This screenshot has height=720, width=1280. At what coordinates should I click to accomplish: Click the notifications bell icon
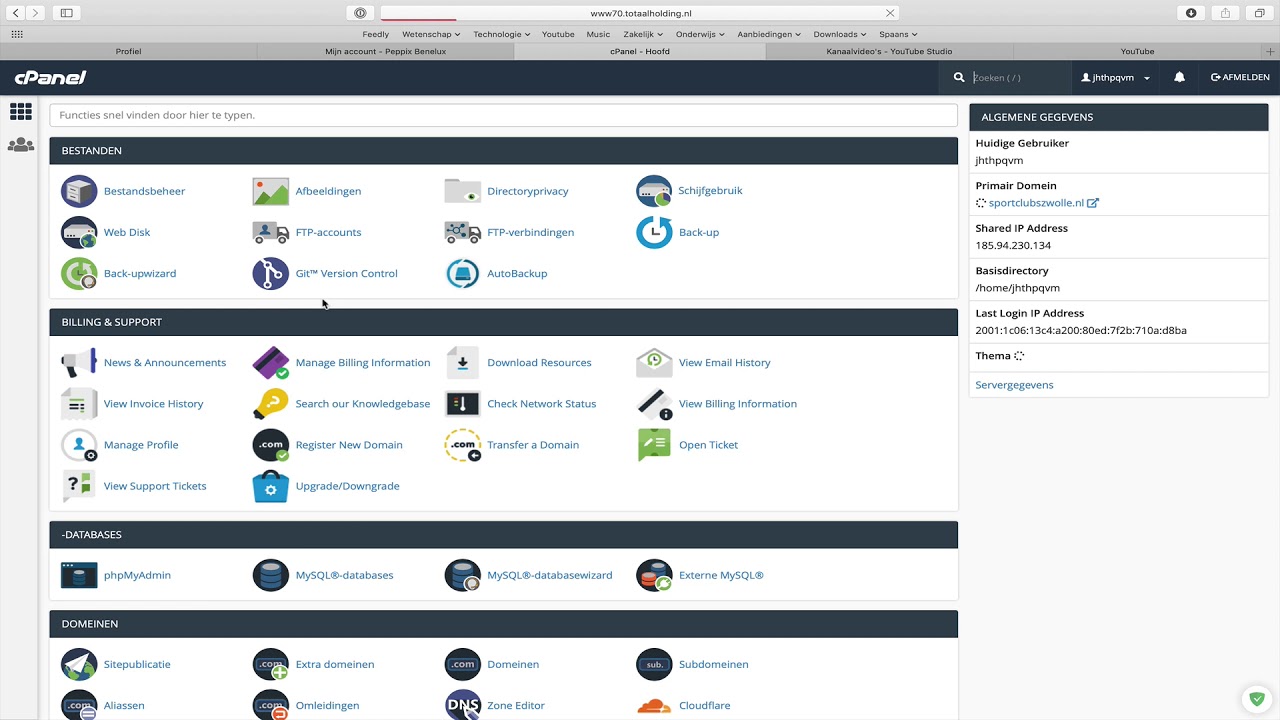1179,77
